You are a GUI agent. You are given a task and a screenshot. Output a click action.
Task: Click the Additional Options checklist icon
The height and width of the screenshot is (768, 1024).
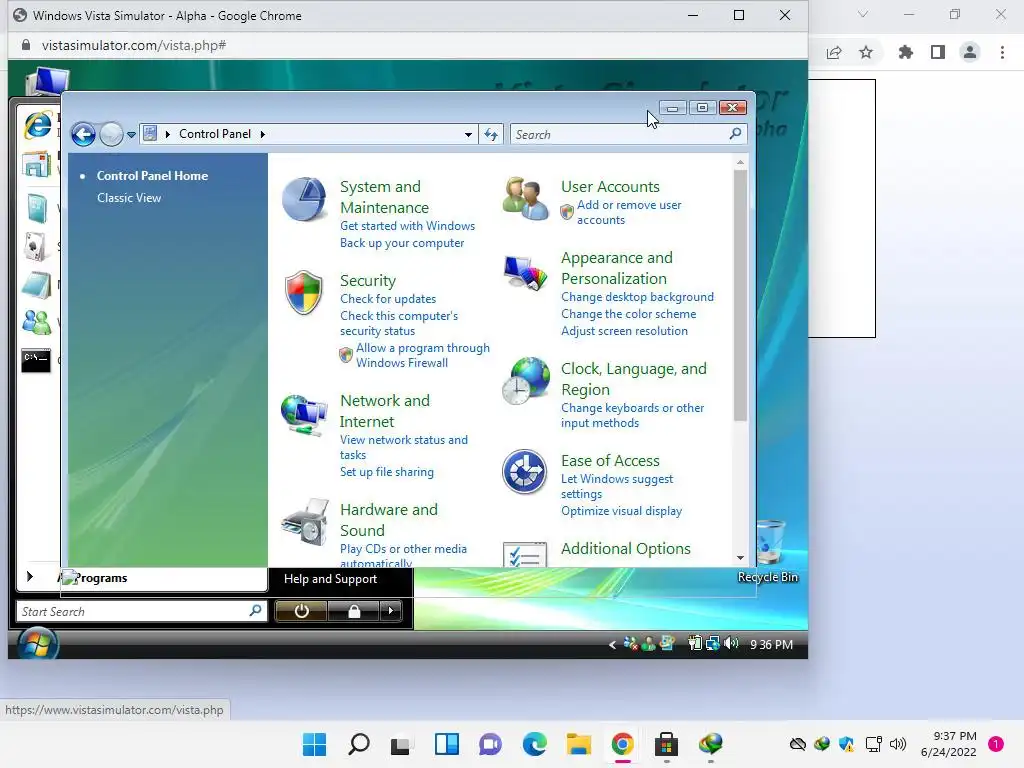click(525, 554)
